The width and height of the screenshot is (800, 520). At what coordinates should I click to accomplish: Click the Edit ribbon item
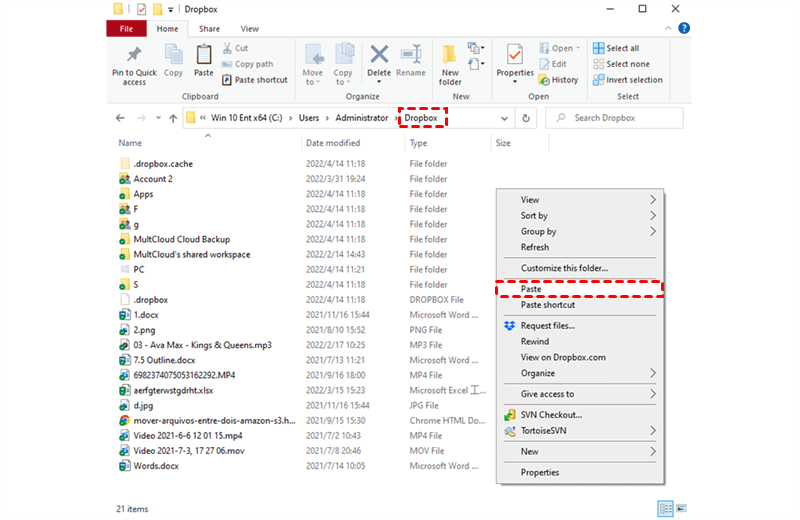tap(553, 64)
